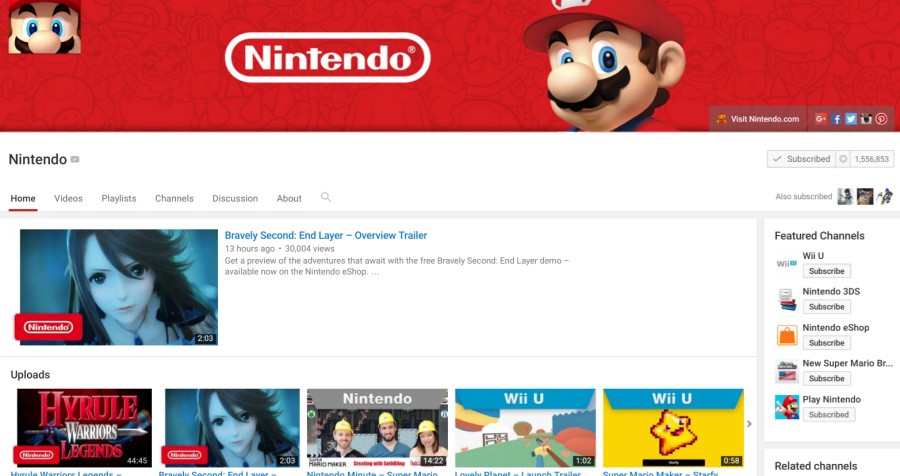
Task: Open second also-subscribed avatar
Action: point(865,196)
